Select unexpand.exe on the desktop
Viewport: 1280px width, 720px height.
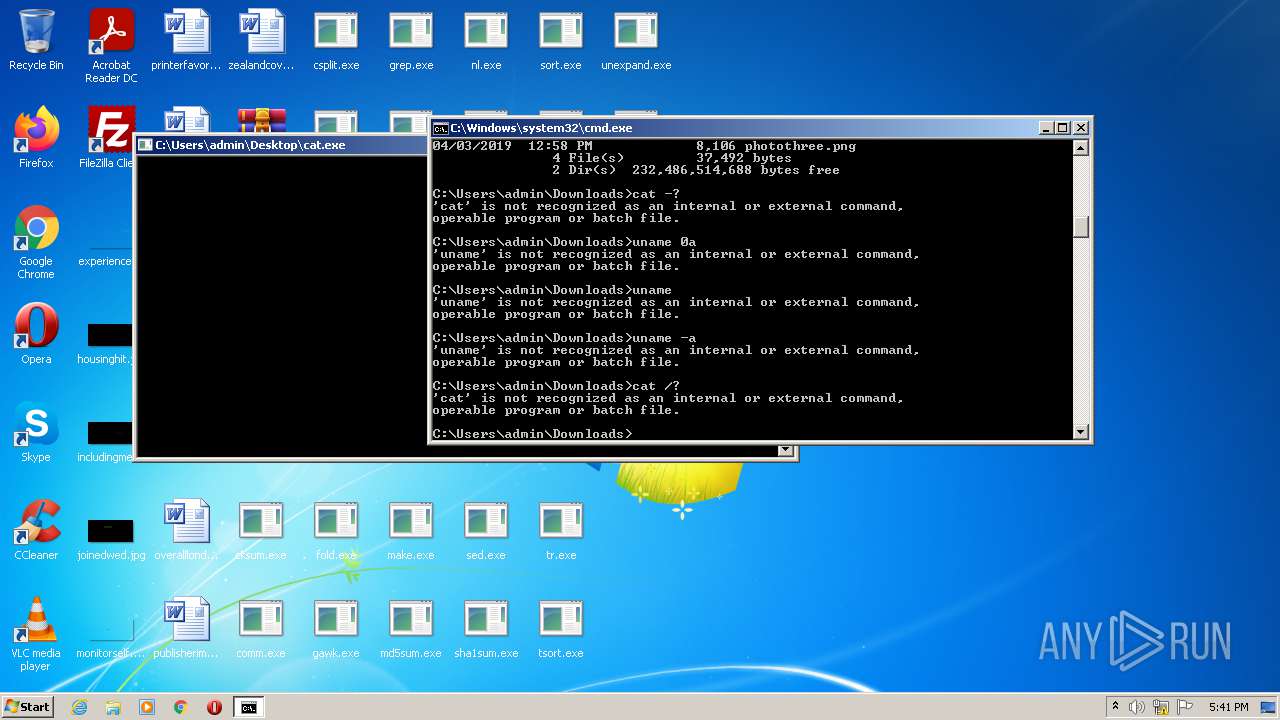pyautogui.click(x=636, y=40)
